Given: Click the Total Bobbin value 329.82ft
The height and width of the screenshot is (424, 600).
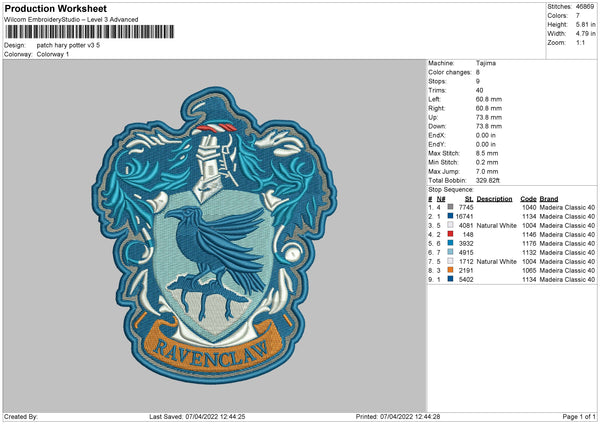Looking at the screenshot, I should tap(488, 180).
